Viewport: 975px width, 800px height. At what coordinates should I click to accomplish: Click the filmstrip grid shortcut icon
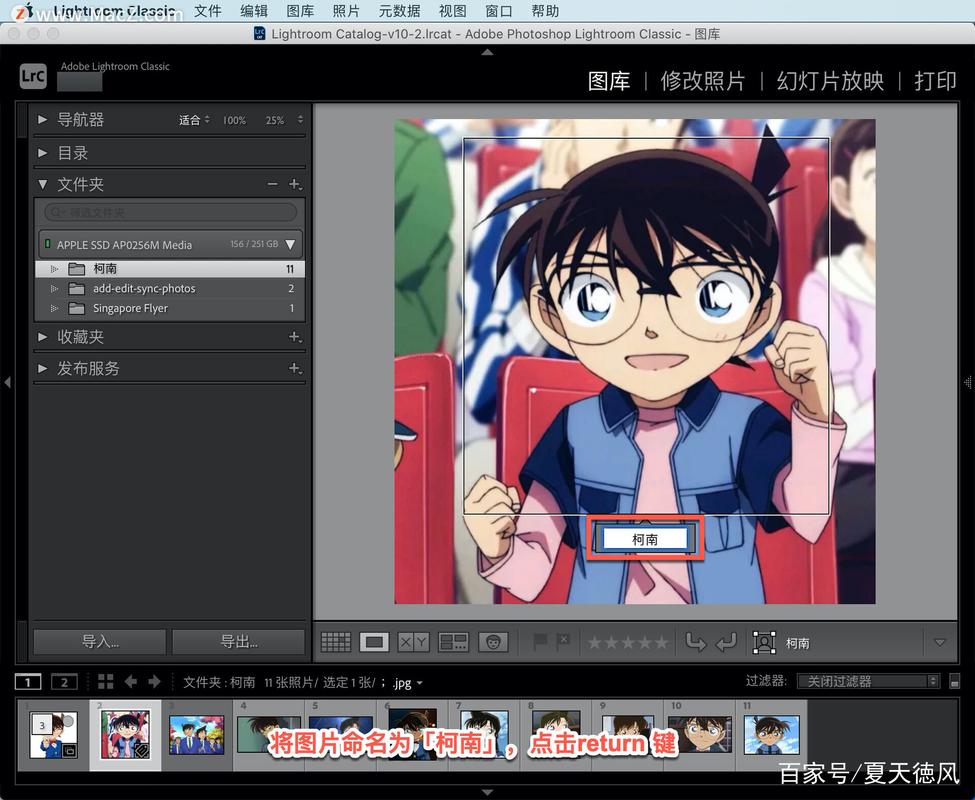point(106,682)
